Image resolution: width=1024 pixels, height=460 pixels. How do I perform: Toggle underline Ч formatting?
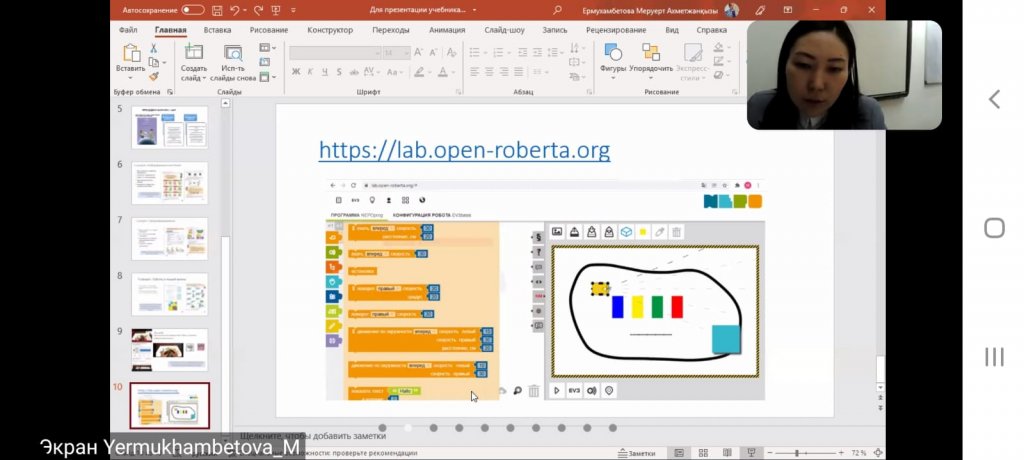[x=325, y=72]
